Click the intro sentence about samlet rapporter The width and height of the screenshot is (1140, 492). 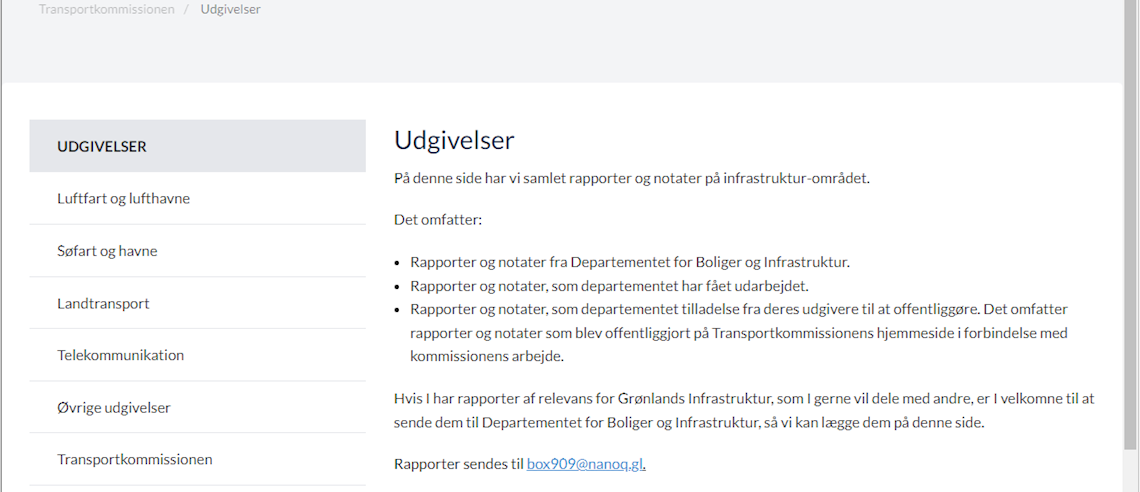point(632,178)
